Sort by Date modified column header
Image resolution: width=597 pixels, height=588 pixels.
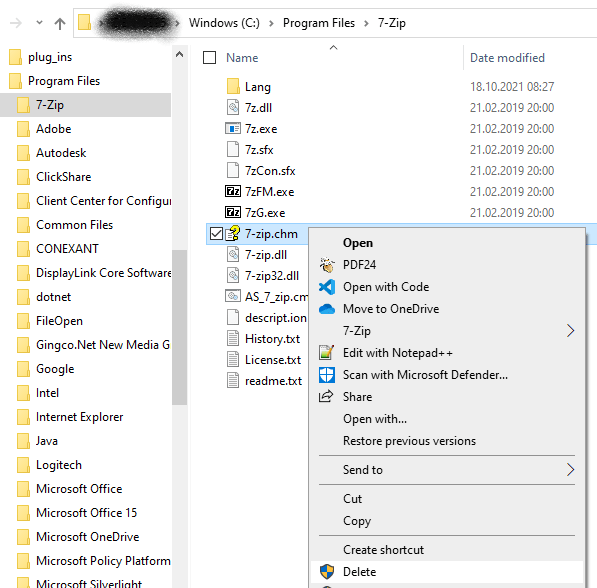pyautogui.click(x=507, y=58)
